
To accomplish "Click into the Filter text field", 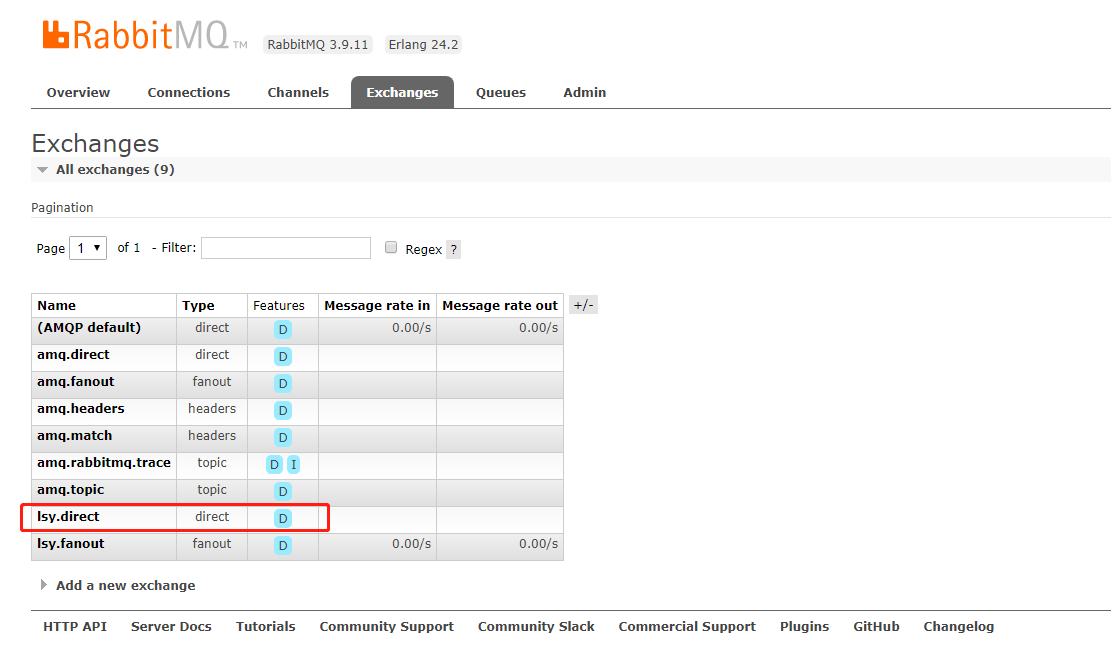I will point(286,248).
